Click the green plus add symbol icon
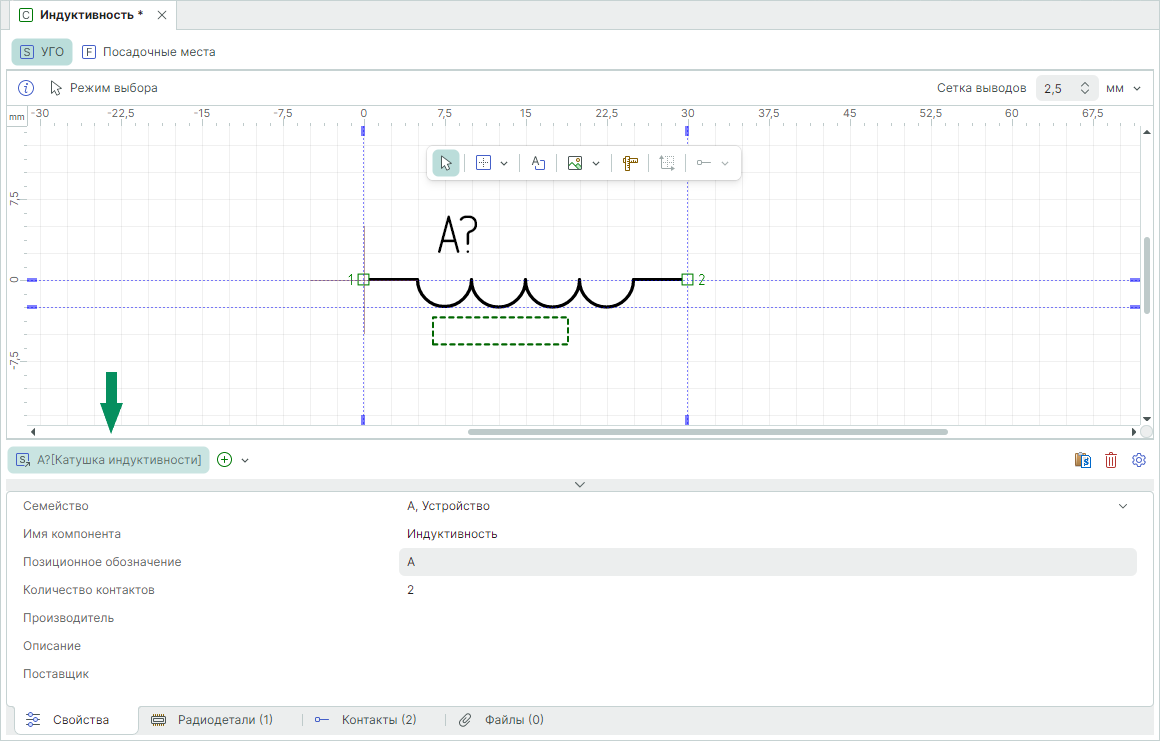 pyautogui.click(x=225, y=460)
